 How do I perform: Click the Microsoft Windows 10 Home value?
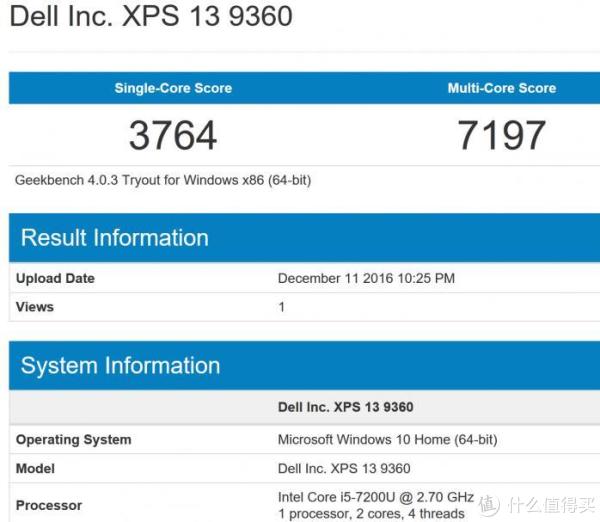387,439
